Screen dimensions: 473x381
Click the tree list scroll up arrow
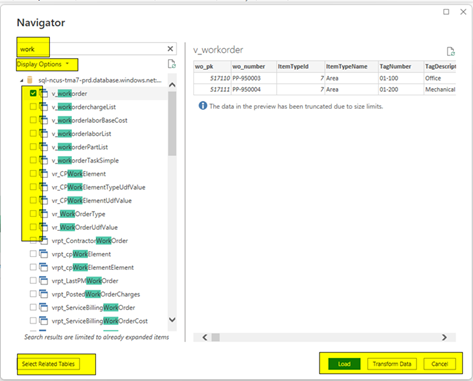(x=172, y=85)
